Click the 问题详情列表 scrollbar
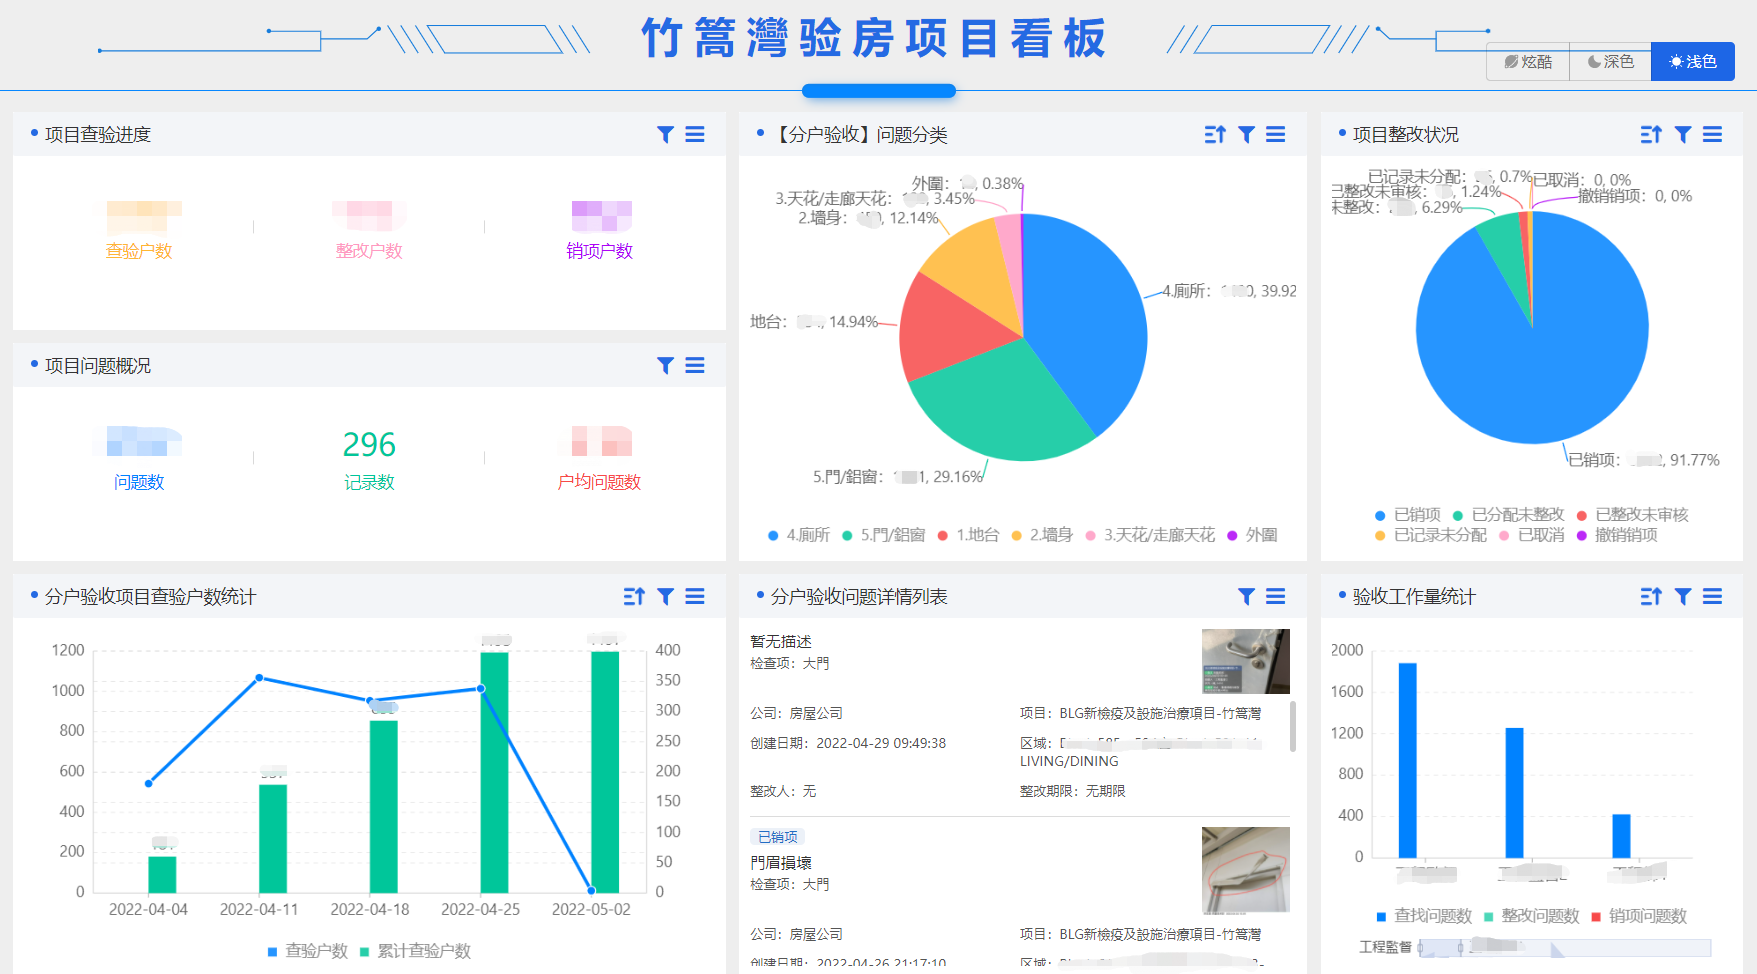Screen dimensions: 1757x974 pyautogui.click(x=1293, y=726)
